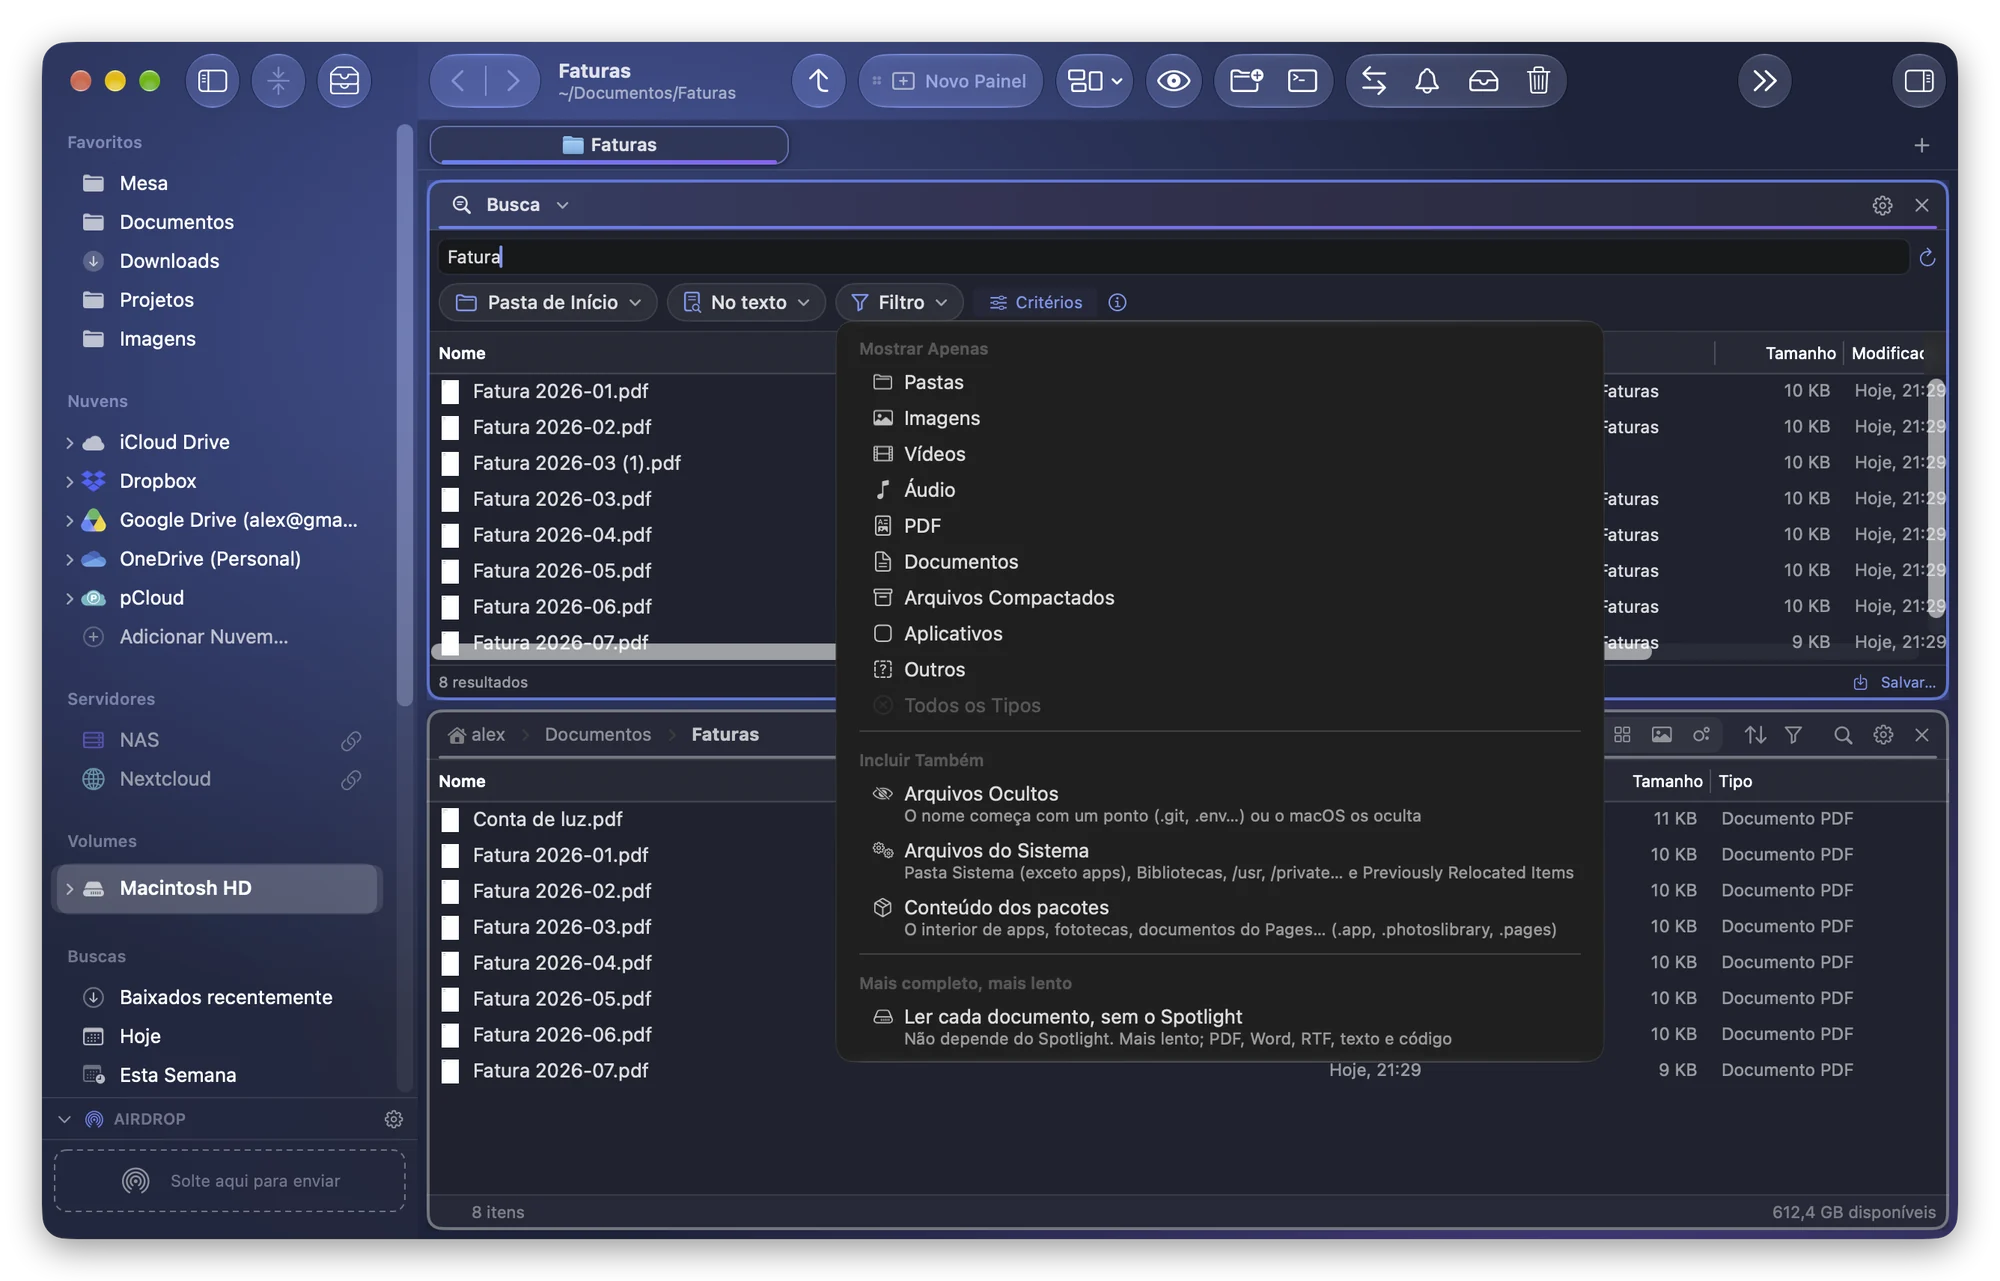This screenshot has height=1281, width=2000.
Task: Open Pasta de Início scope dropdown
Action: click(548, 302)
